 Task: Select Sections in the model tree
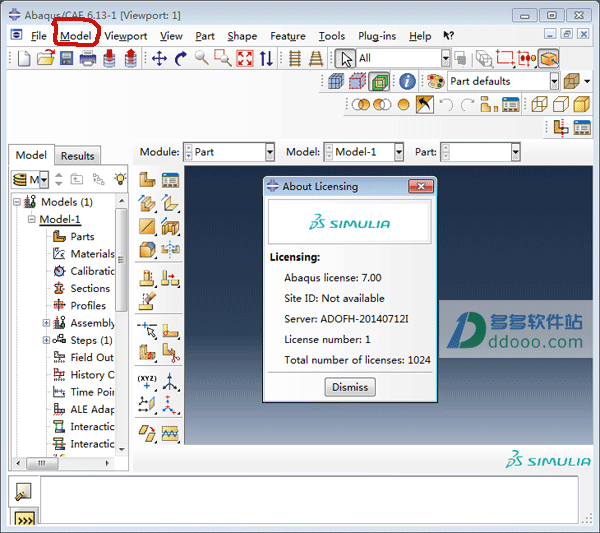coord(90,288)
